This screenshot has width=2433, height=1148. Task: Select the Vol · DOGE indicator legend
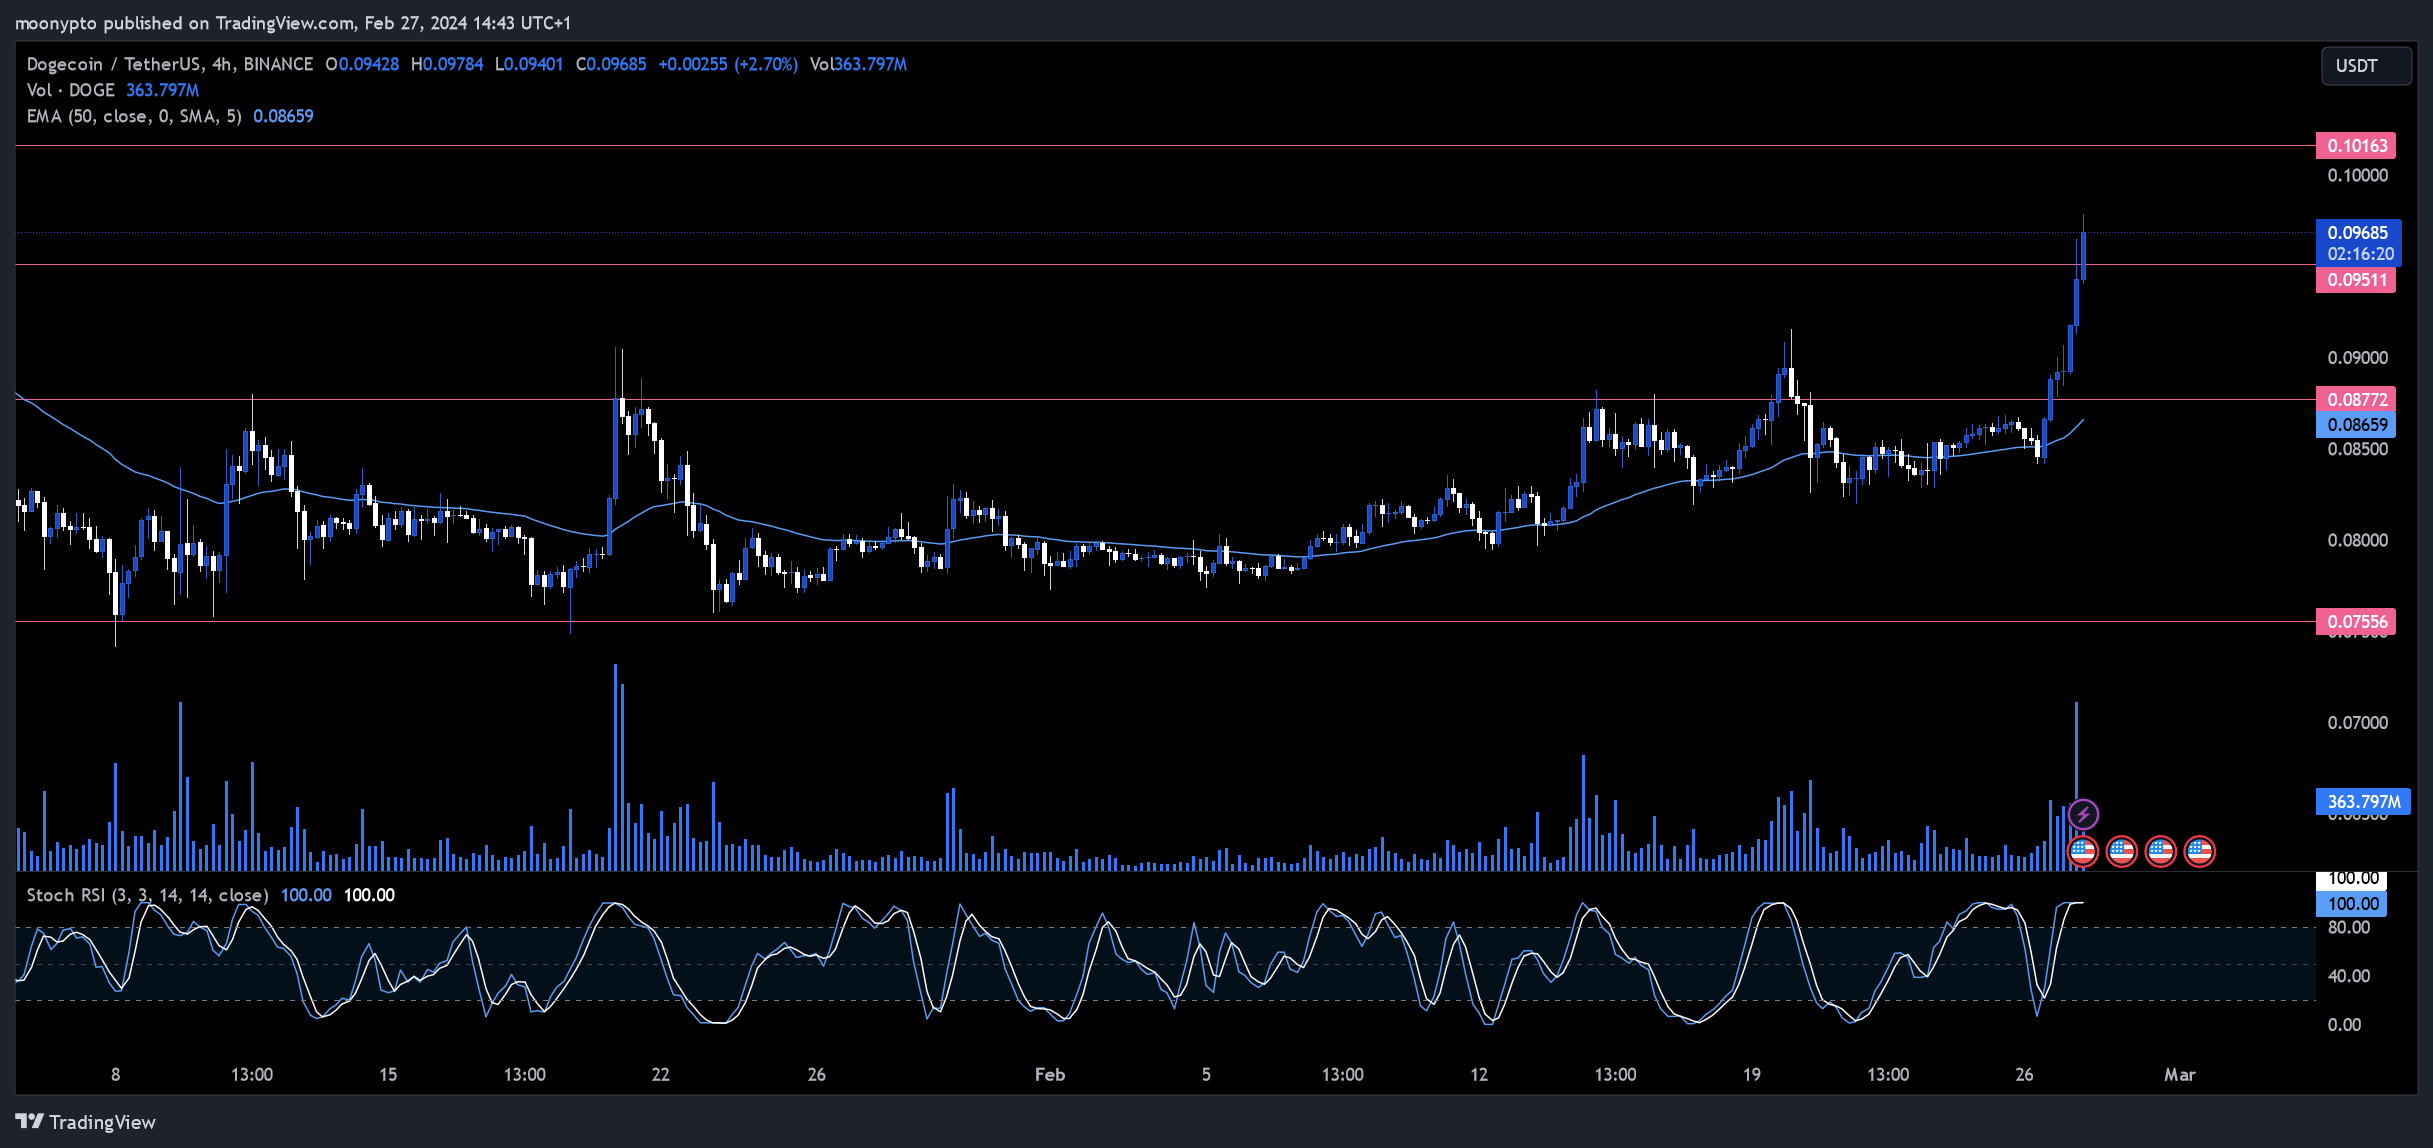(x=70, y=90)
